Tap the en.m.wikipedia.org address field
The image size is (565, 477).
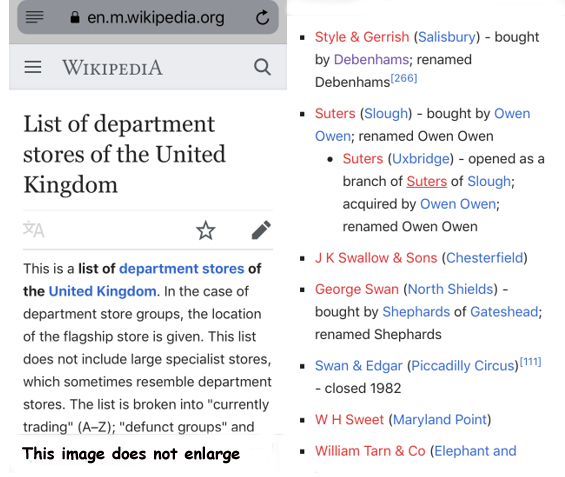(x=148, y=17)
